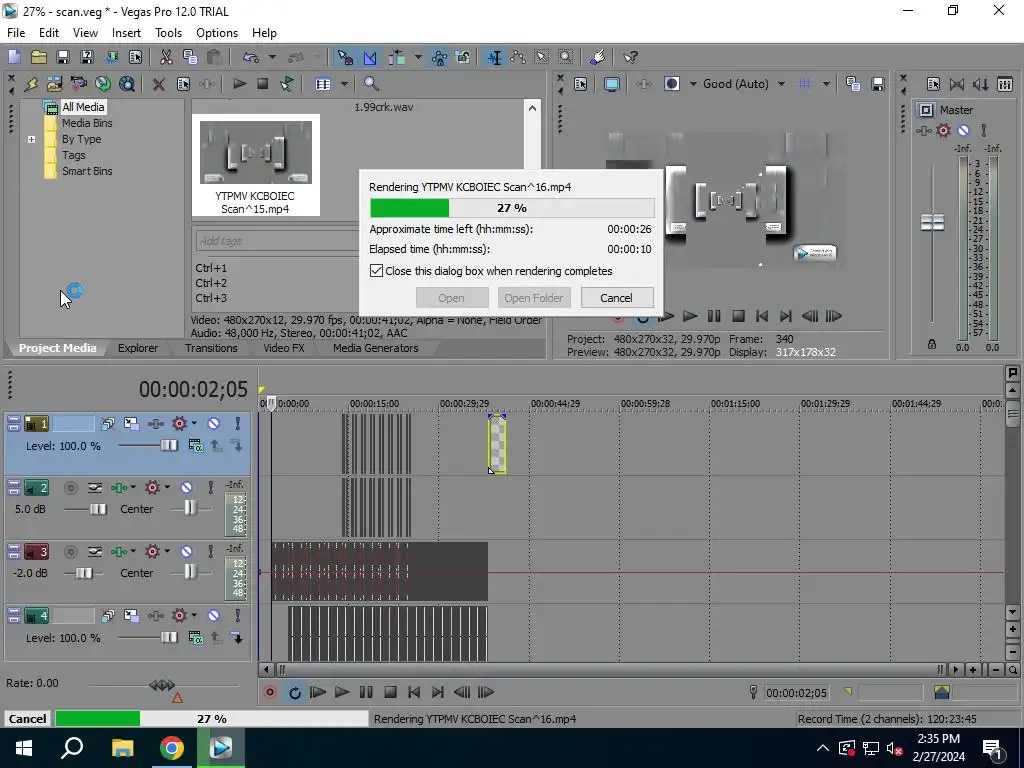Click the New project icon in toolbar
Screen dimensions: 1024x768
pyautogui.click(x=14, y=57)
